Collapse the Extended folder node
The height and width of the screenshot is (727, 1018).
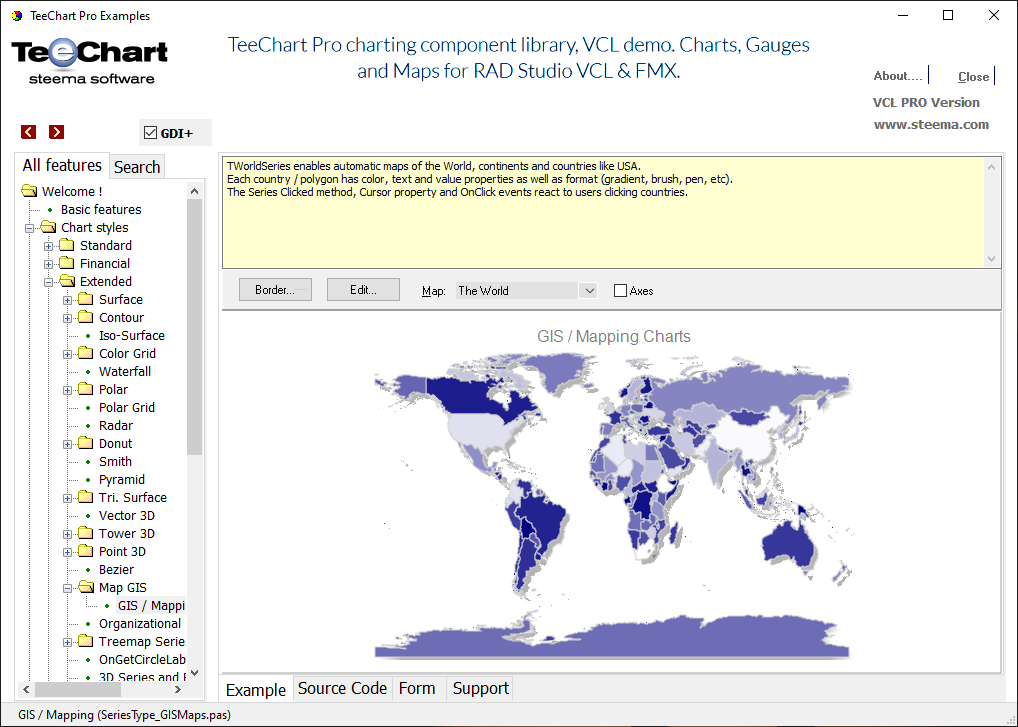tap(48, 282)
